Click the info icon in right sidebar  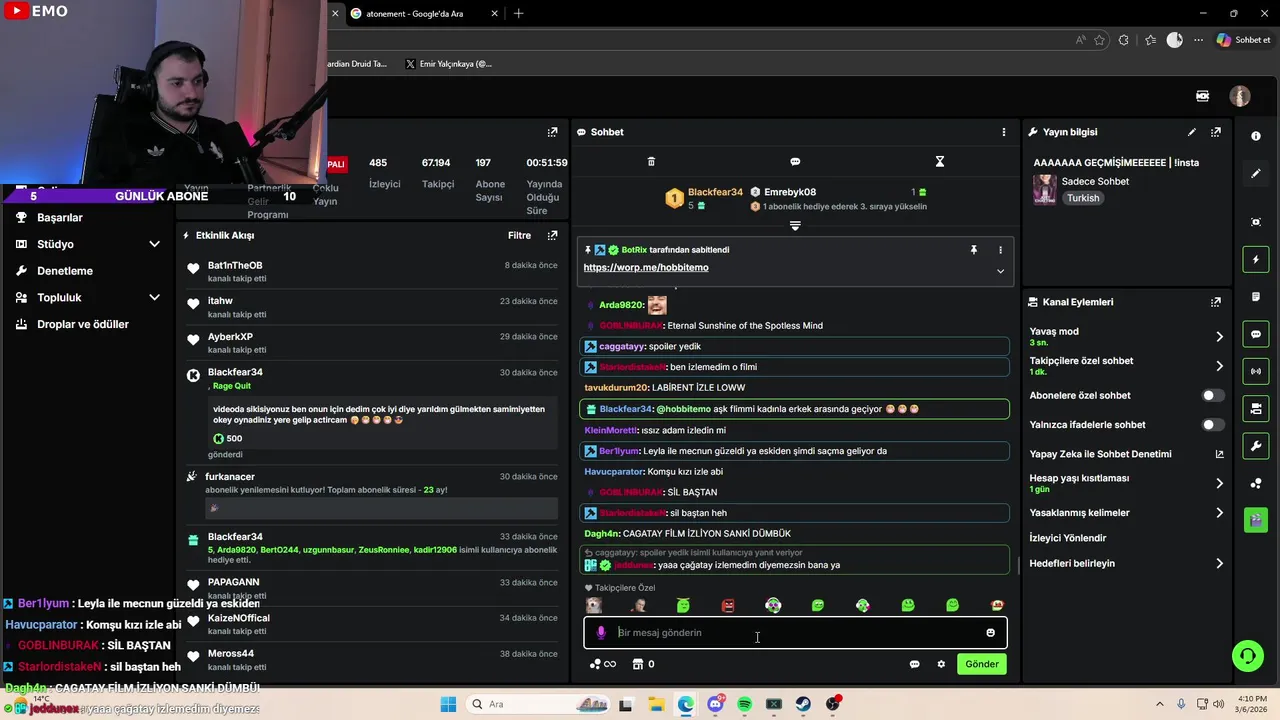[x=1256, y=136]
